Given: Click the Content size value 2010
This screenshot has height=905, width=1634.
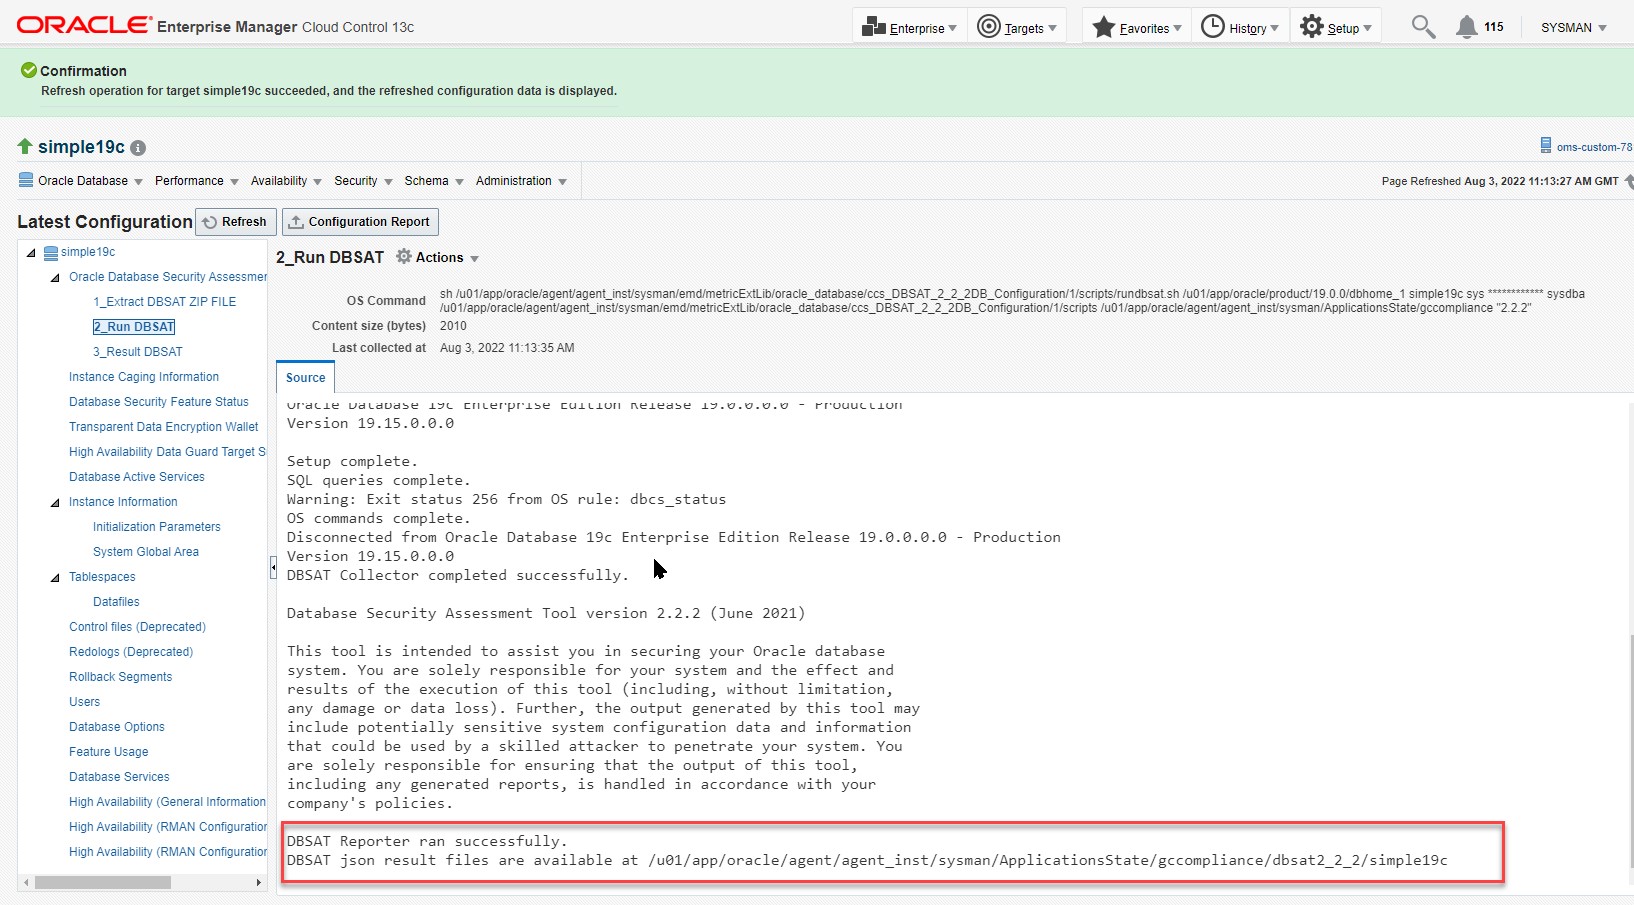Looking at the screenshot, I should [x=453, y=326].
